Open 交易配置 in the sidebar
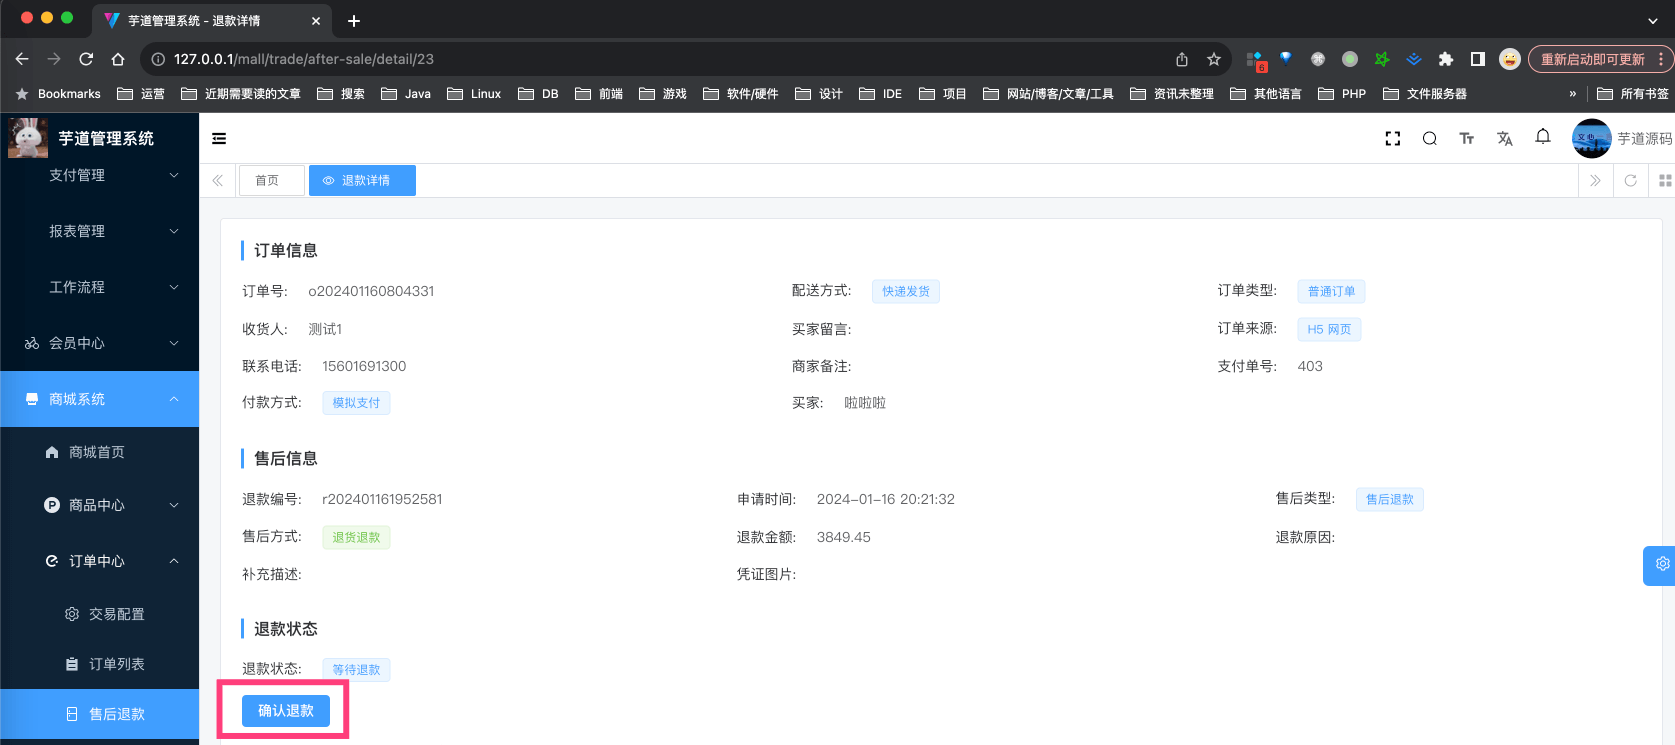The image size is (1675, 745). (116, 614)
